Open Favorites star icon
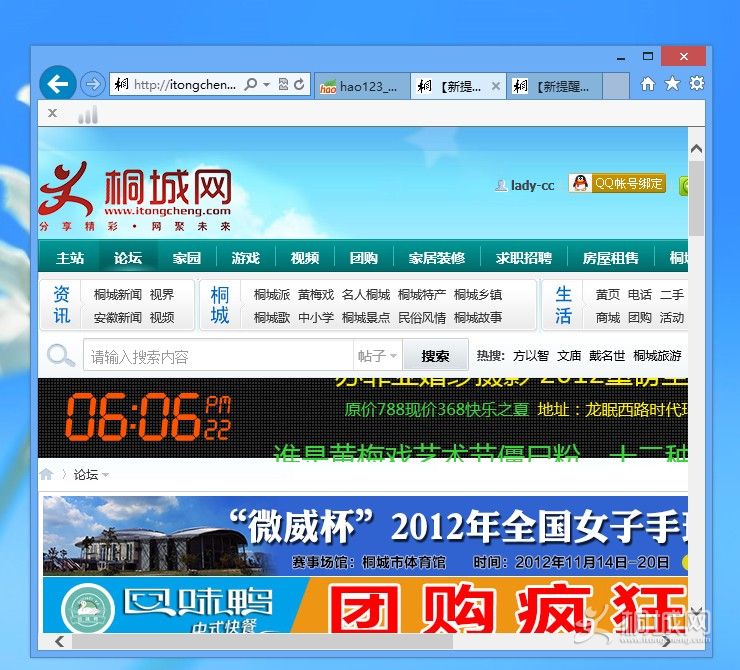 [672, 84]
